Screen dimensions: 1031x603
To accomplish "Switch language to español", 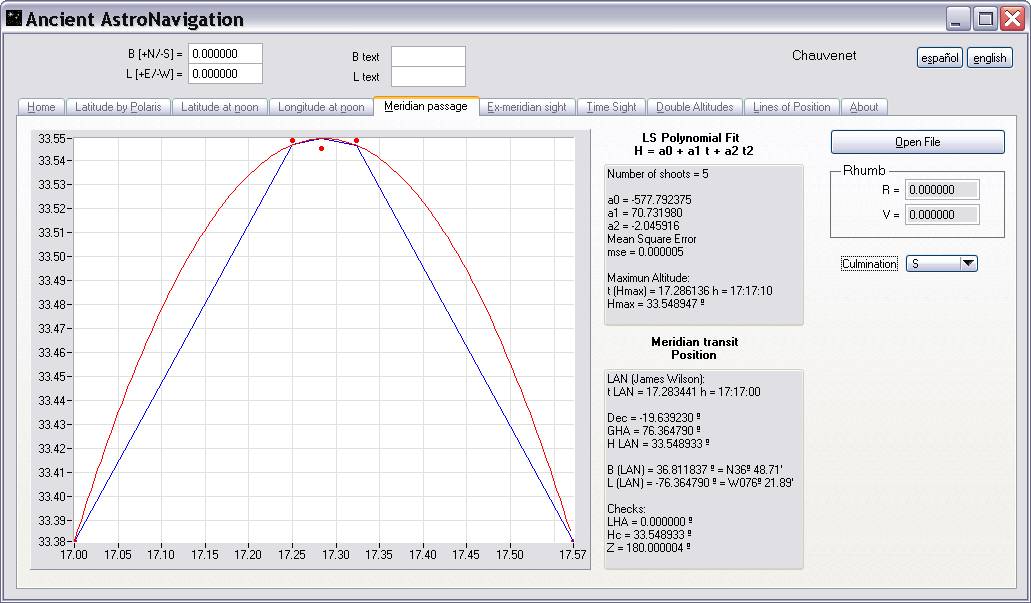I will pyautogui.click(x=939, y=58).
